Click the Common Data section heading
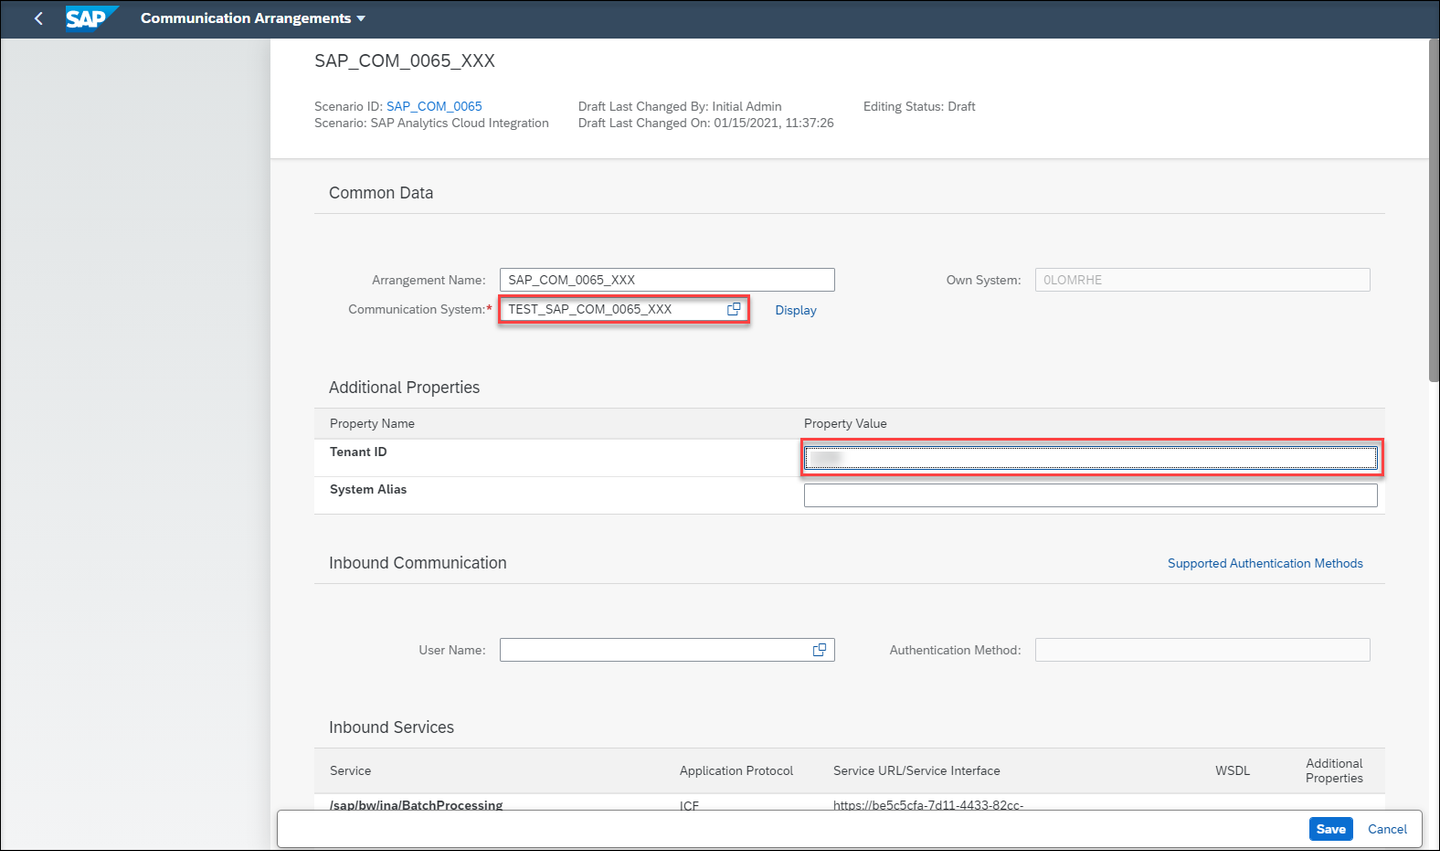This screenshot has height=851, width=1440. point(381,193)
